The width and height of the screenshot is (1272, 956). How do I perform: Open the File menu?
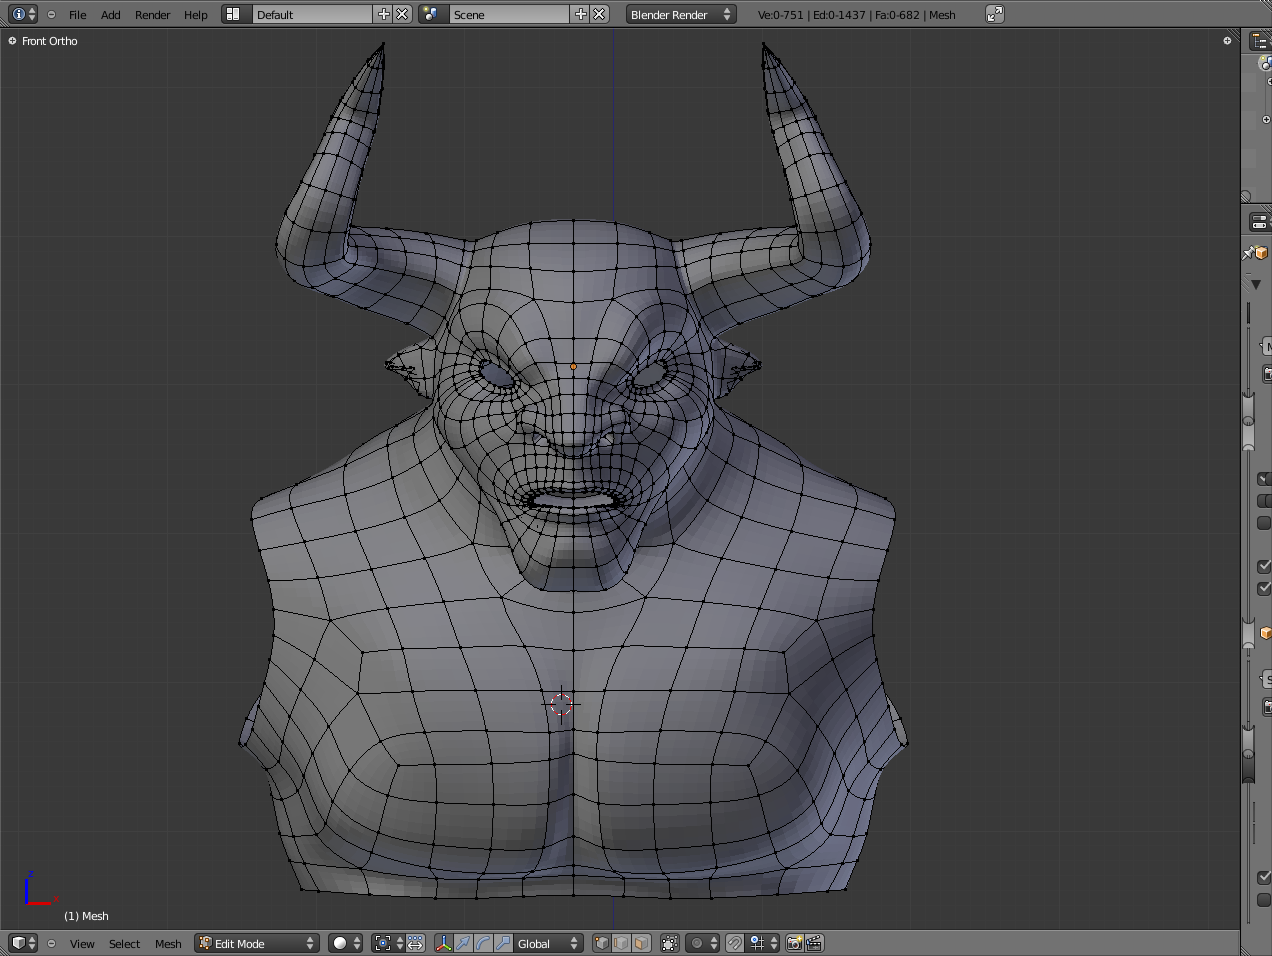pyautogui.click(x=77, y=15)
